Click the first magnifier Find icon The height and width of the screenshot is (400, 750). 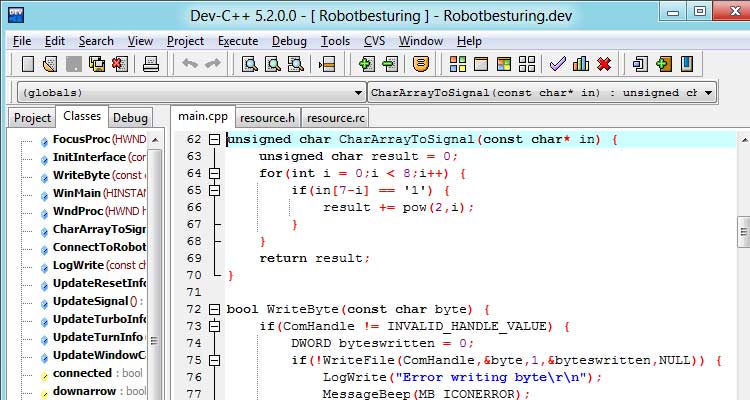point(250,64)
